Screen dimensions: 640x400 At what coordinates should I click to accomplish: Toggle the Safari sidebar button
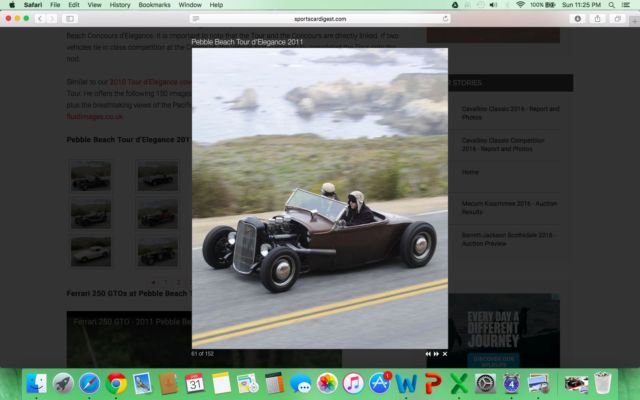(70, 18)
